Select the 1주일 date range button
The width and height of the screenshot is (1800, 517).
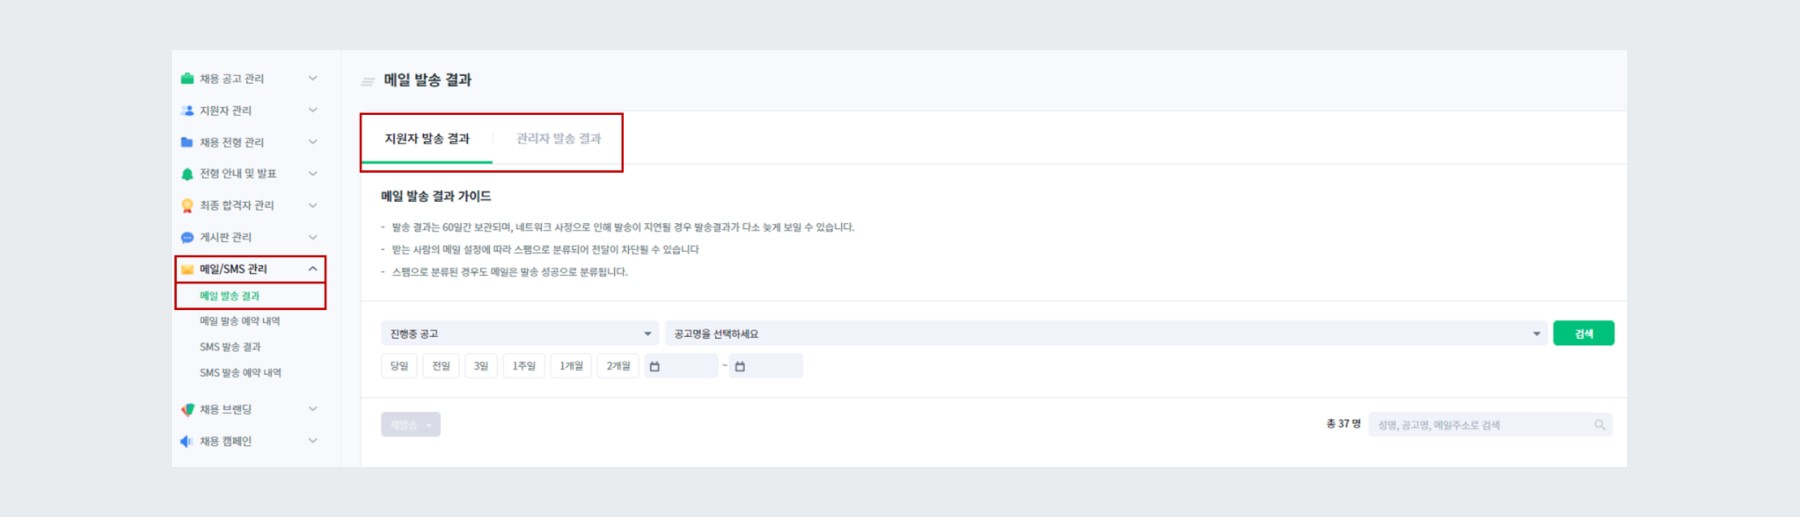[524, 366]
